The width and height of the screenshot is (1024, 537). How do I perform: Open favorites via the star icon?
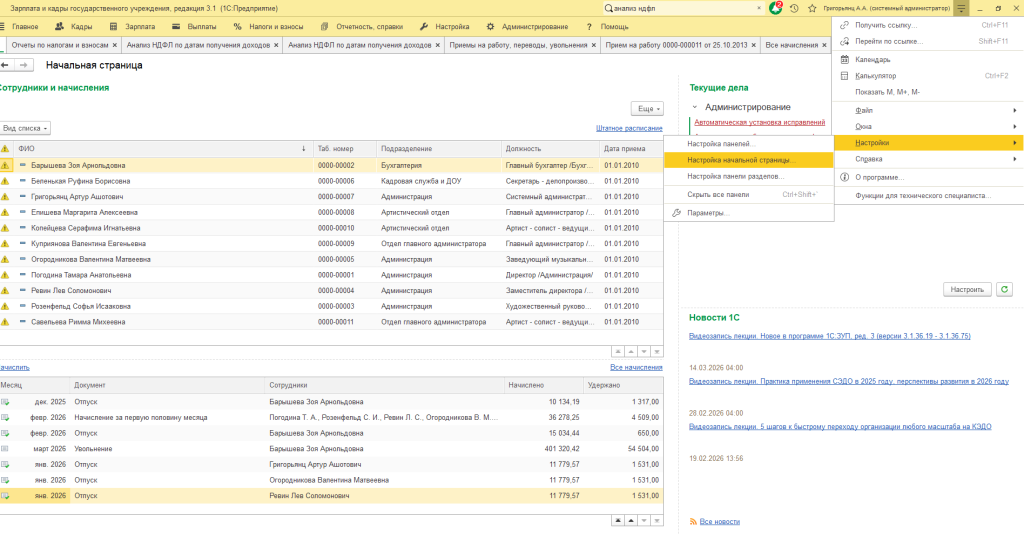(810, 8)
